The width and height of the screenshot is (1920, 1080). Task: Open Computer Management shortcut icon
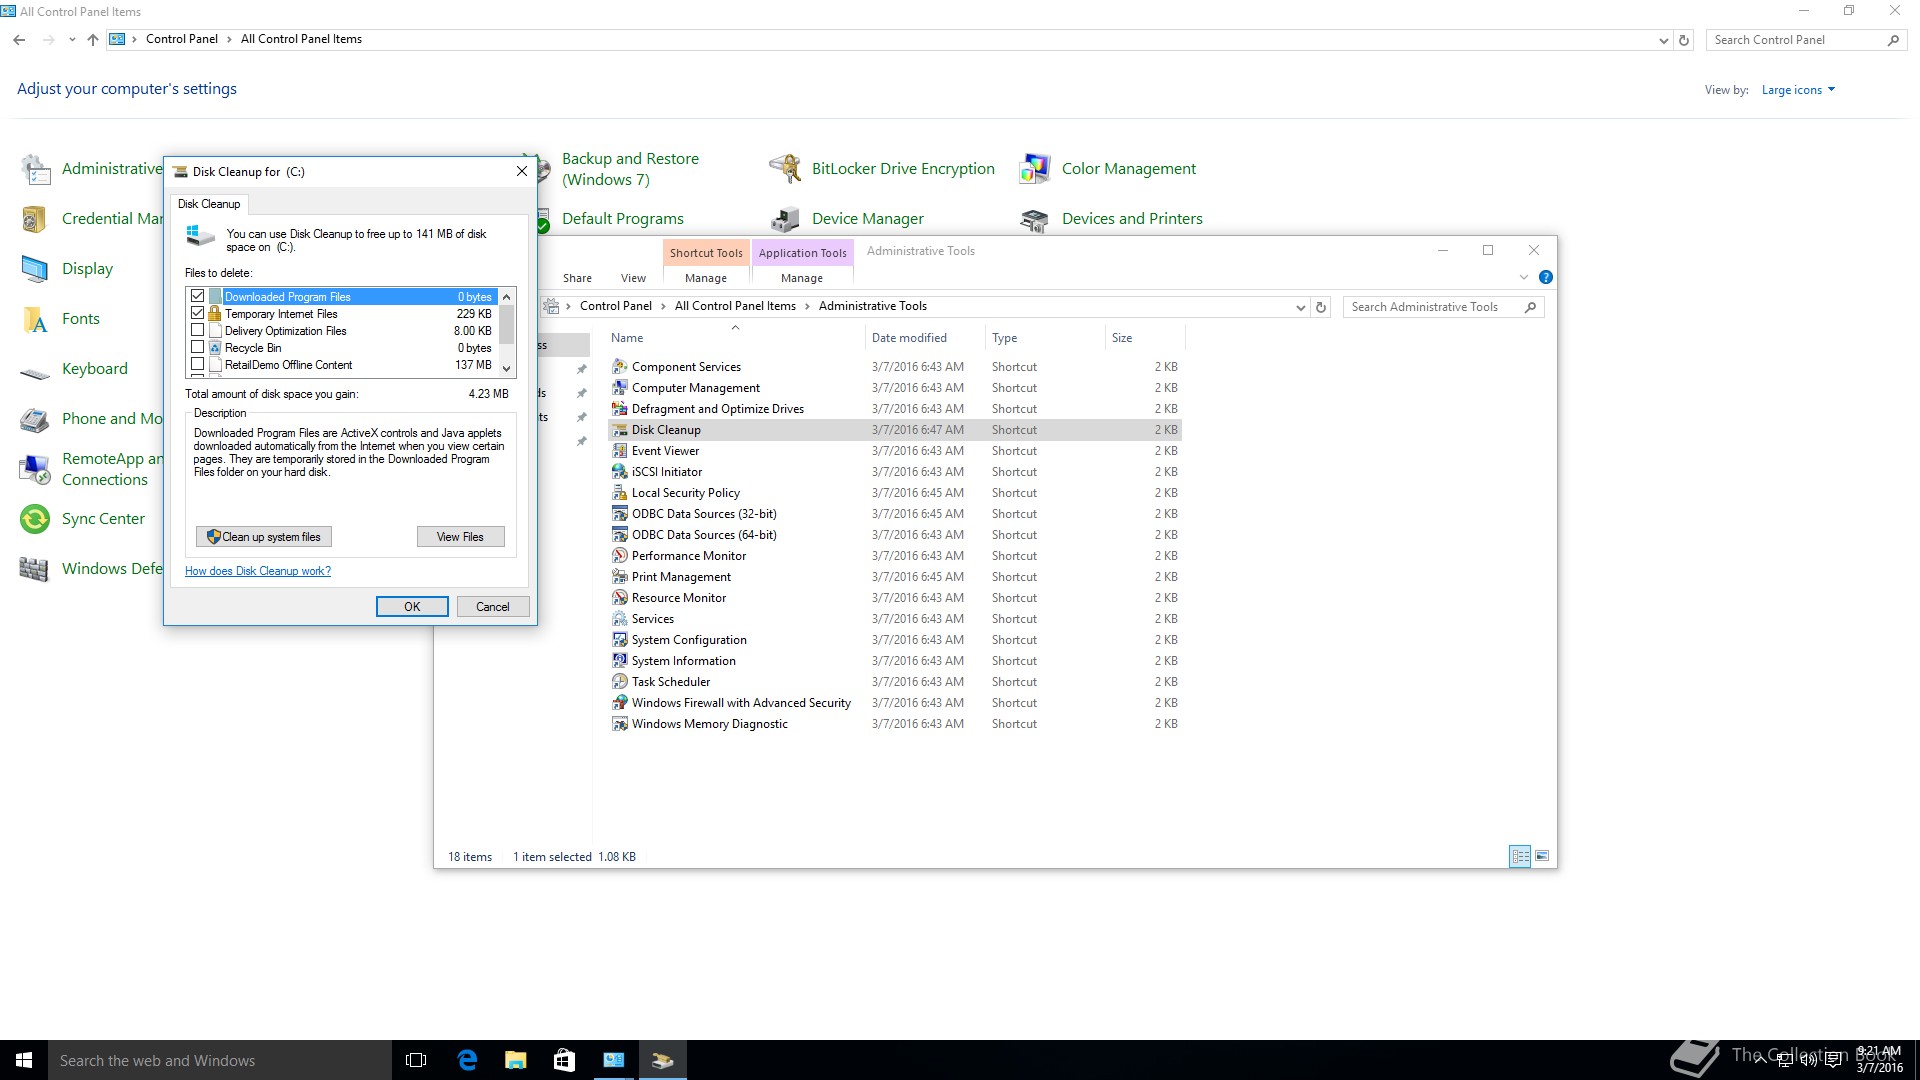tap(620, 388)
